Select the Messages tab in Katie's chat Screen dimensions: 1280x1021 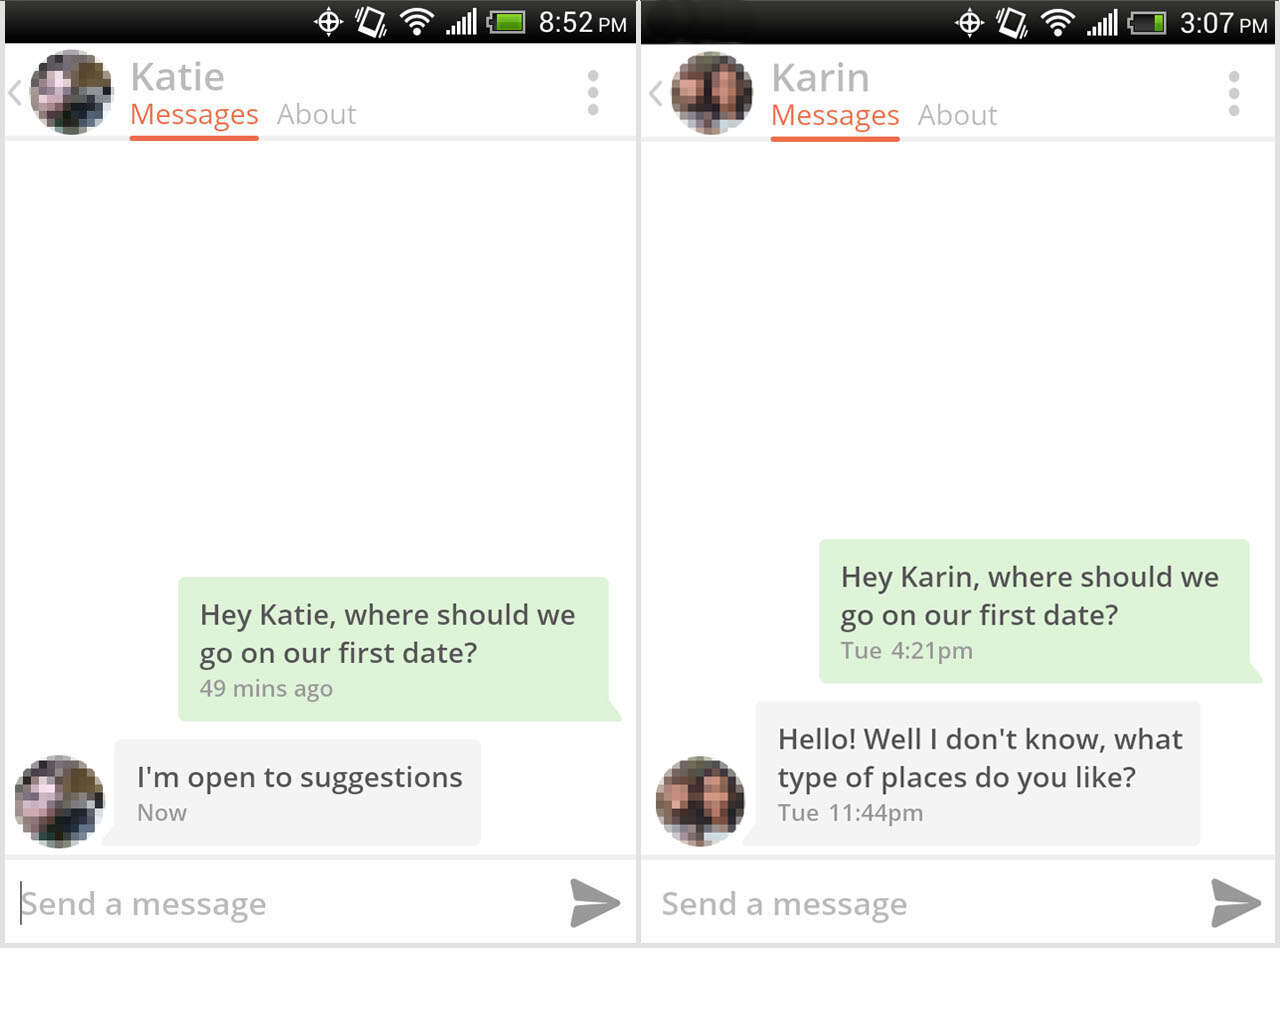pos(194,115)
